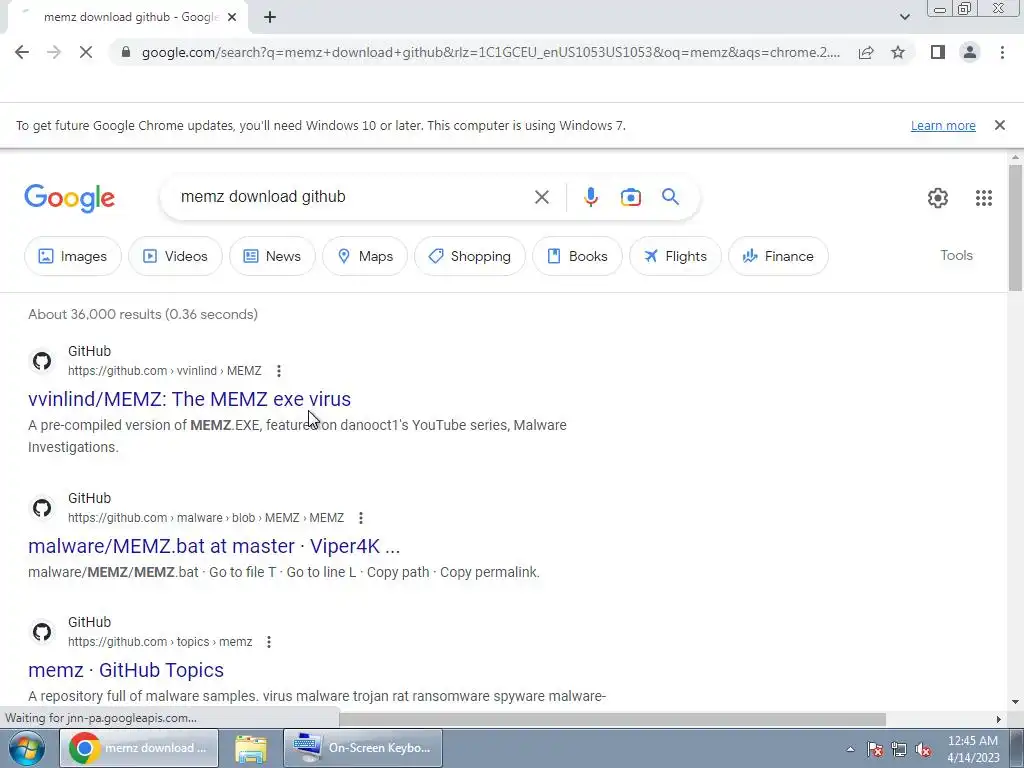Click GitHub favicon of vvinlind result
The height and width of the screenshot is (768, 1024).
coord(42,361)
